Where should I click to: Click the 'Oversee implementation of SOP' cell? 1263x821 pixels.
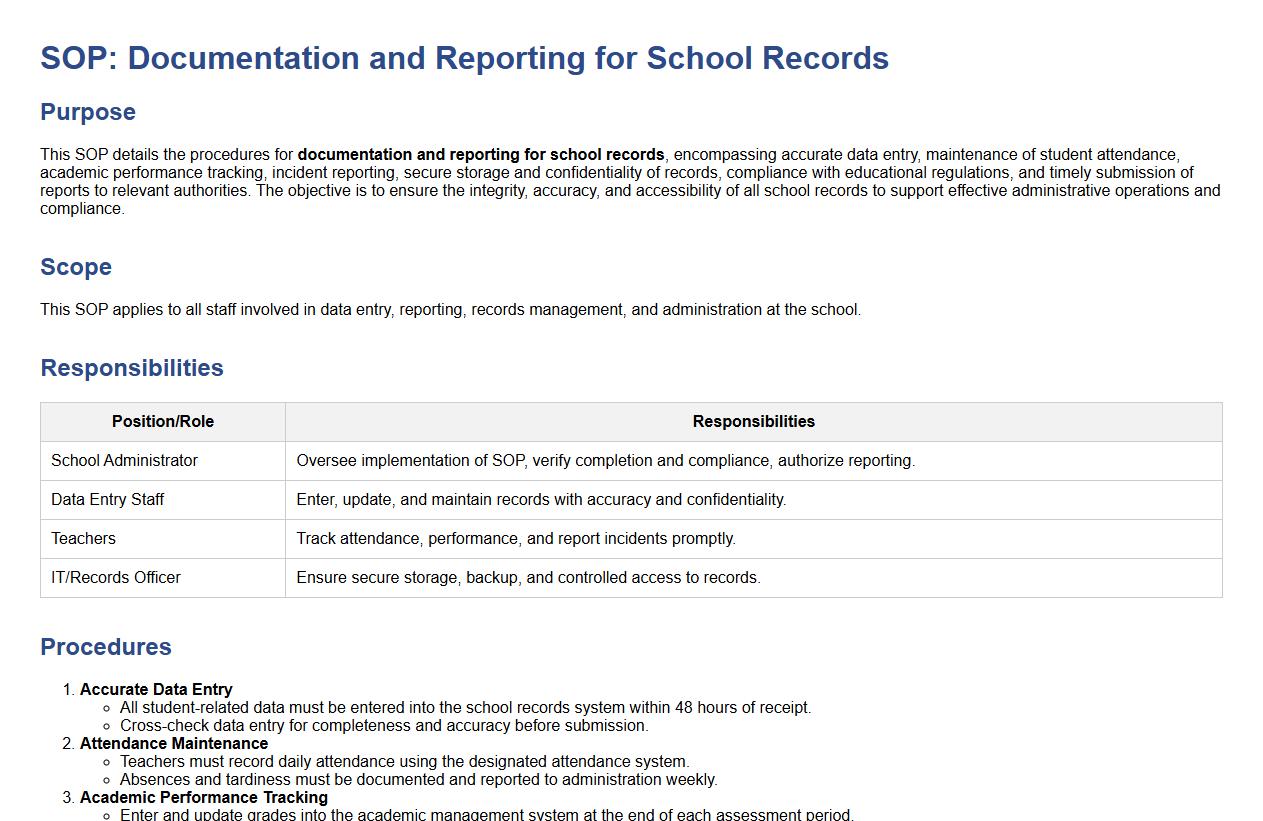click(605, 461)
